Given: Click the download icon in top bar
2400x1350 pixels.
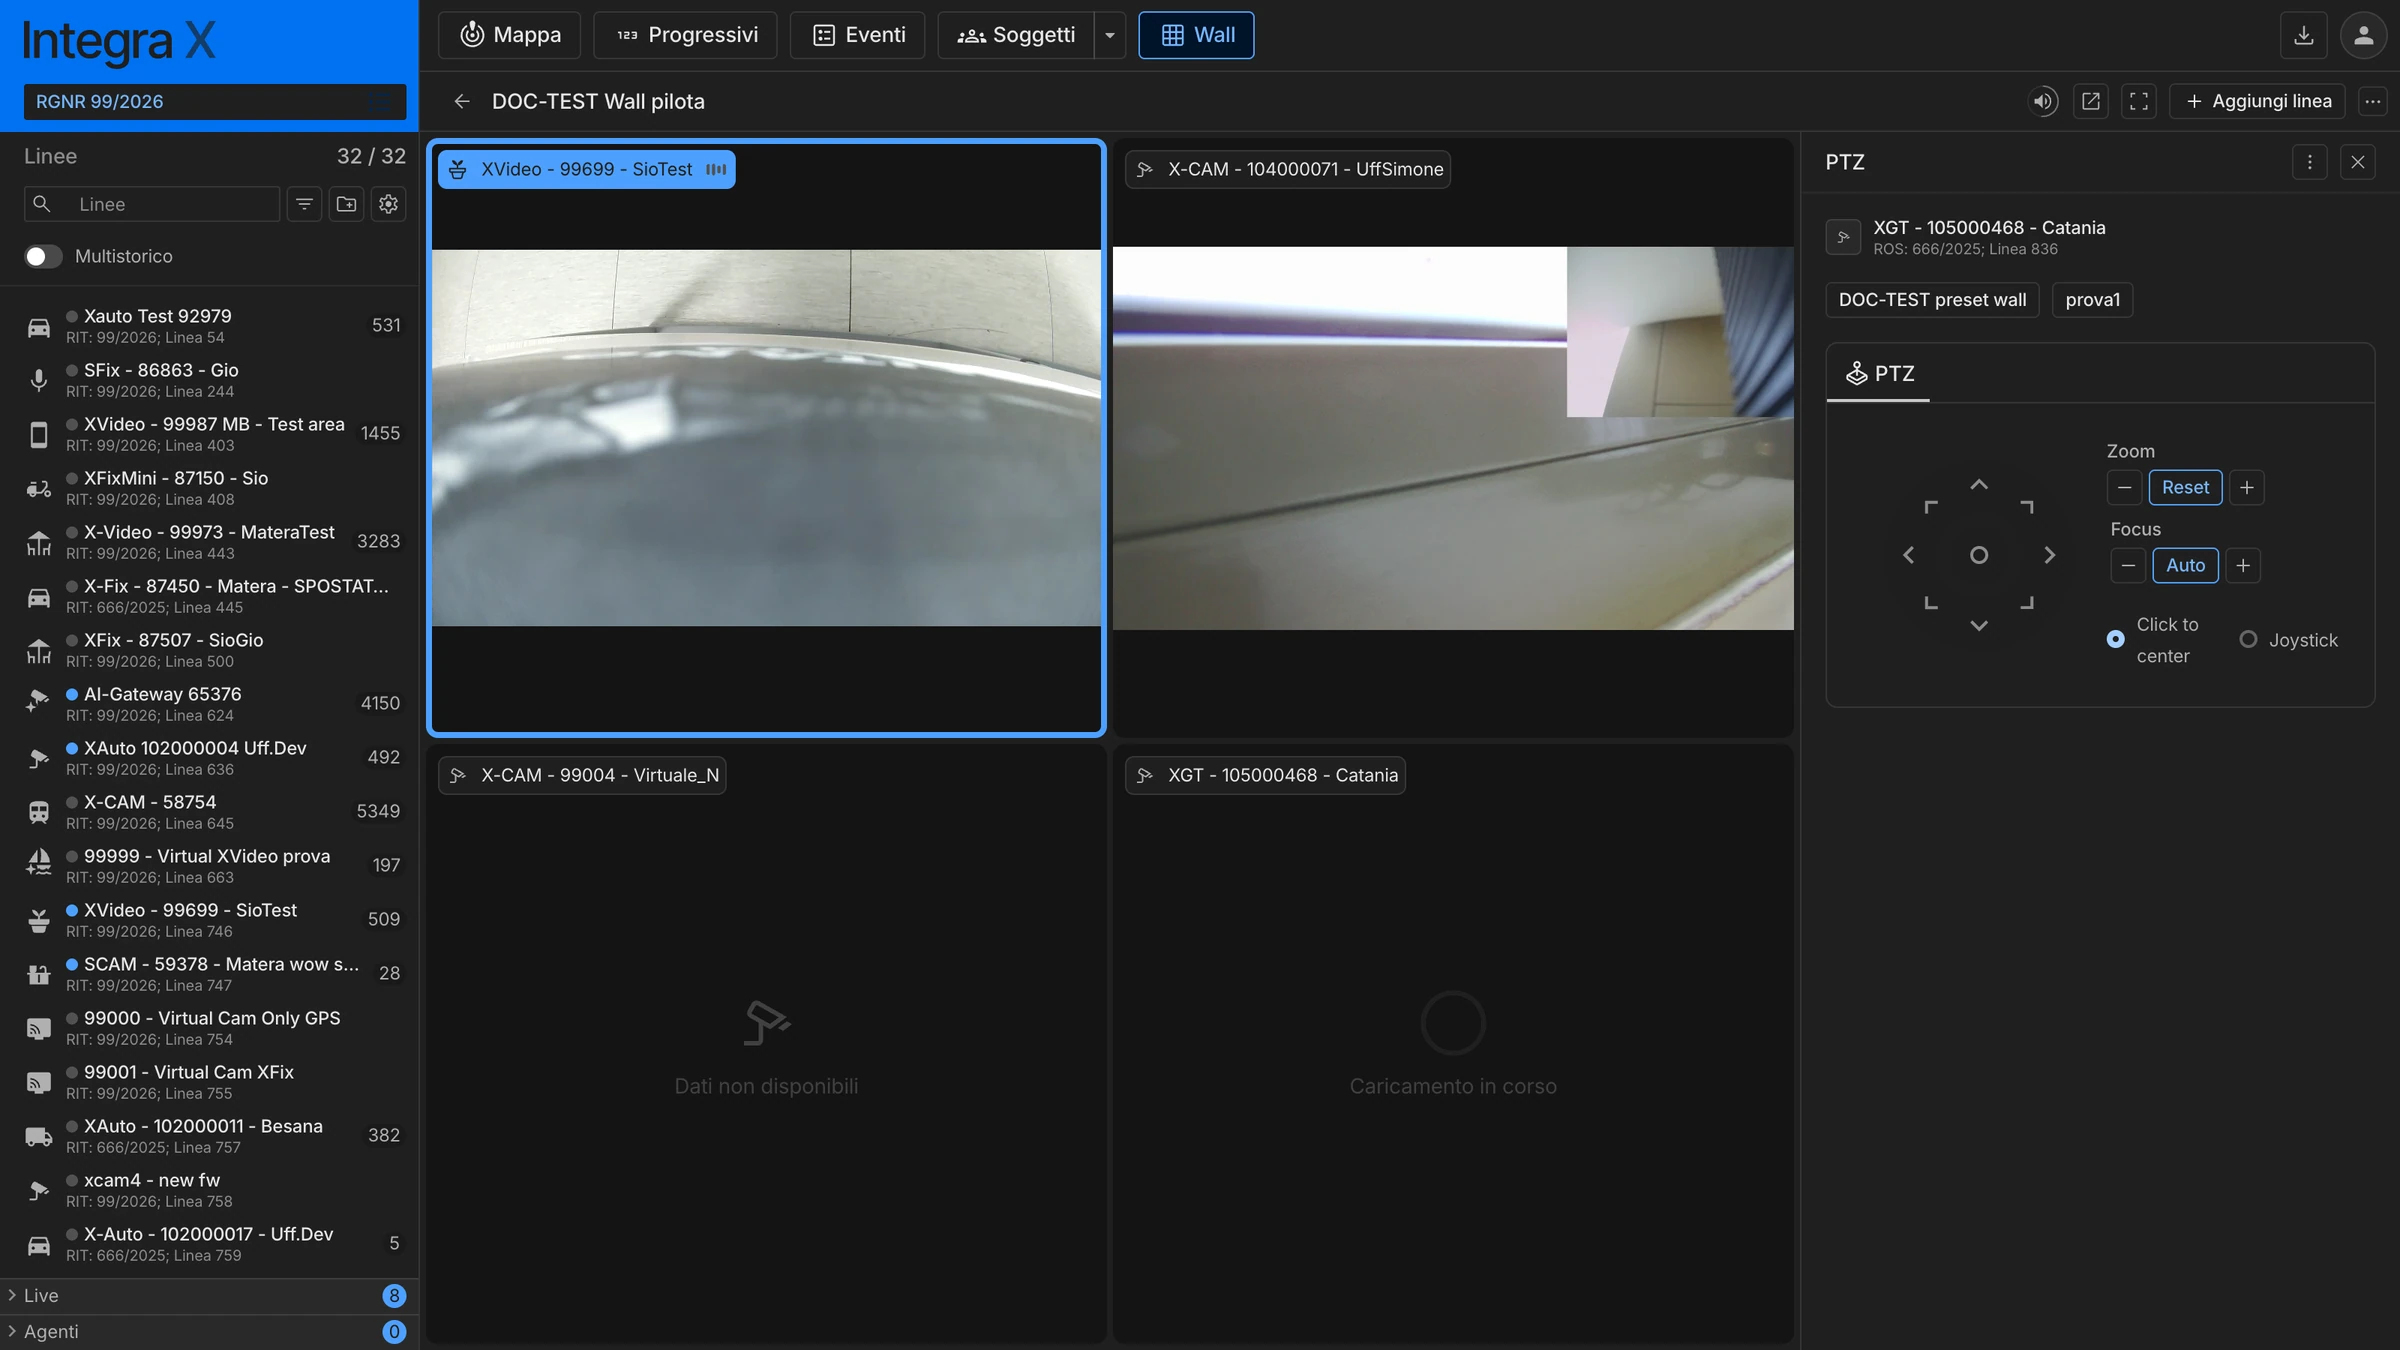Looking at the screenshot, I should pyautogui.click(x=2303, y=35).
